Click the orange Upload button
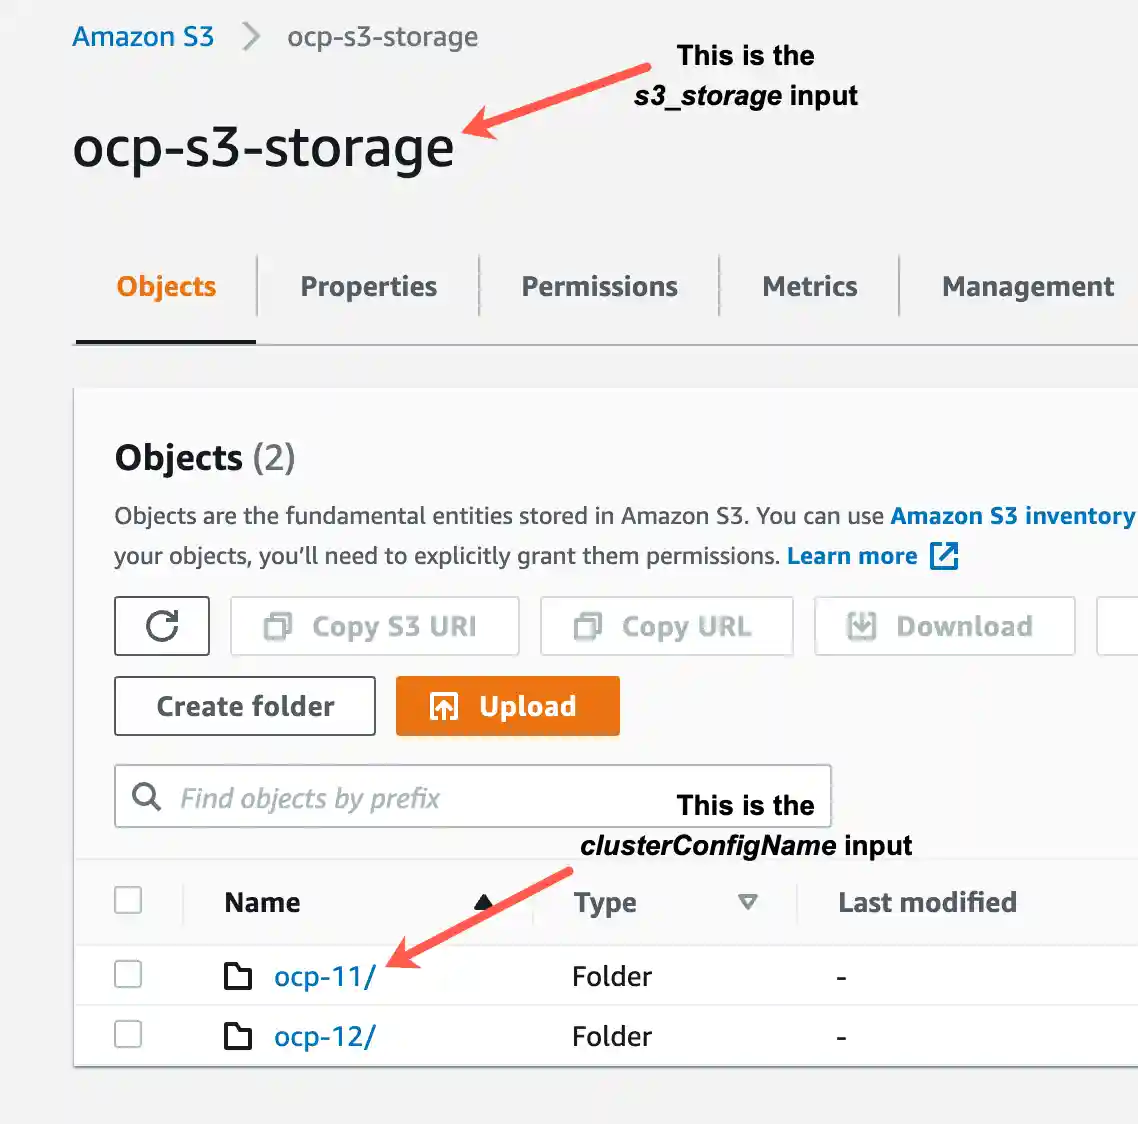1138x1124 pixels. point(507,706)
